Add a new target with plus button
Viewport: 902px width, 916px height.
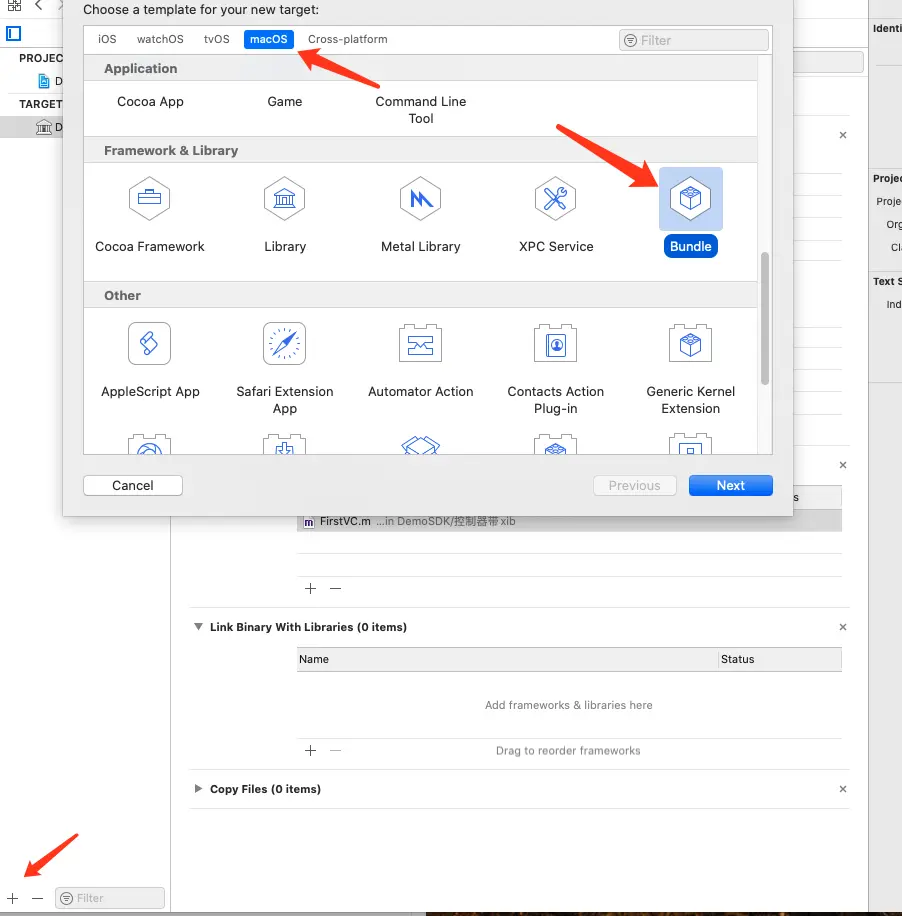point(13,898)
